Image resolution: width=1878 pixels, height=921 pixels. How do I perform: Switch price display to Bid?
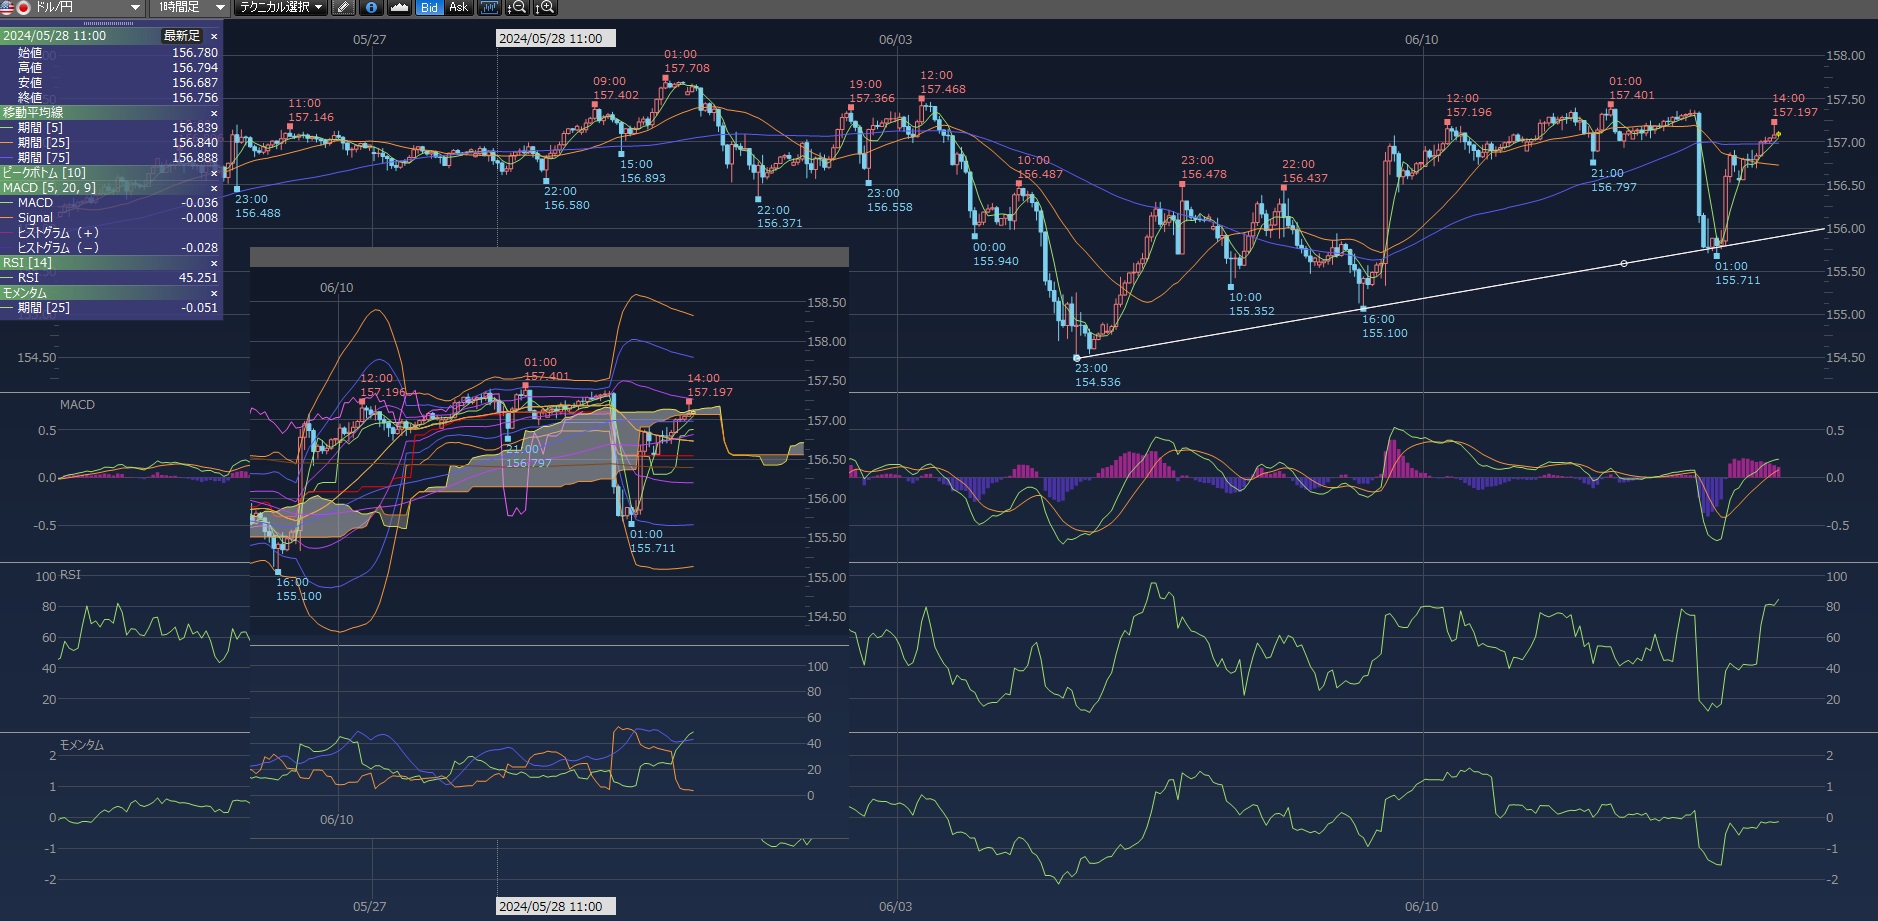coord(429,8)
